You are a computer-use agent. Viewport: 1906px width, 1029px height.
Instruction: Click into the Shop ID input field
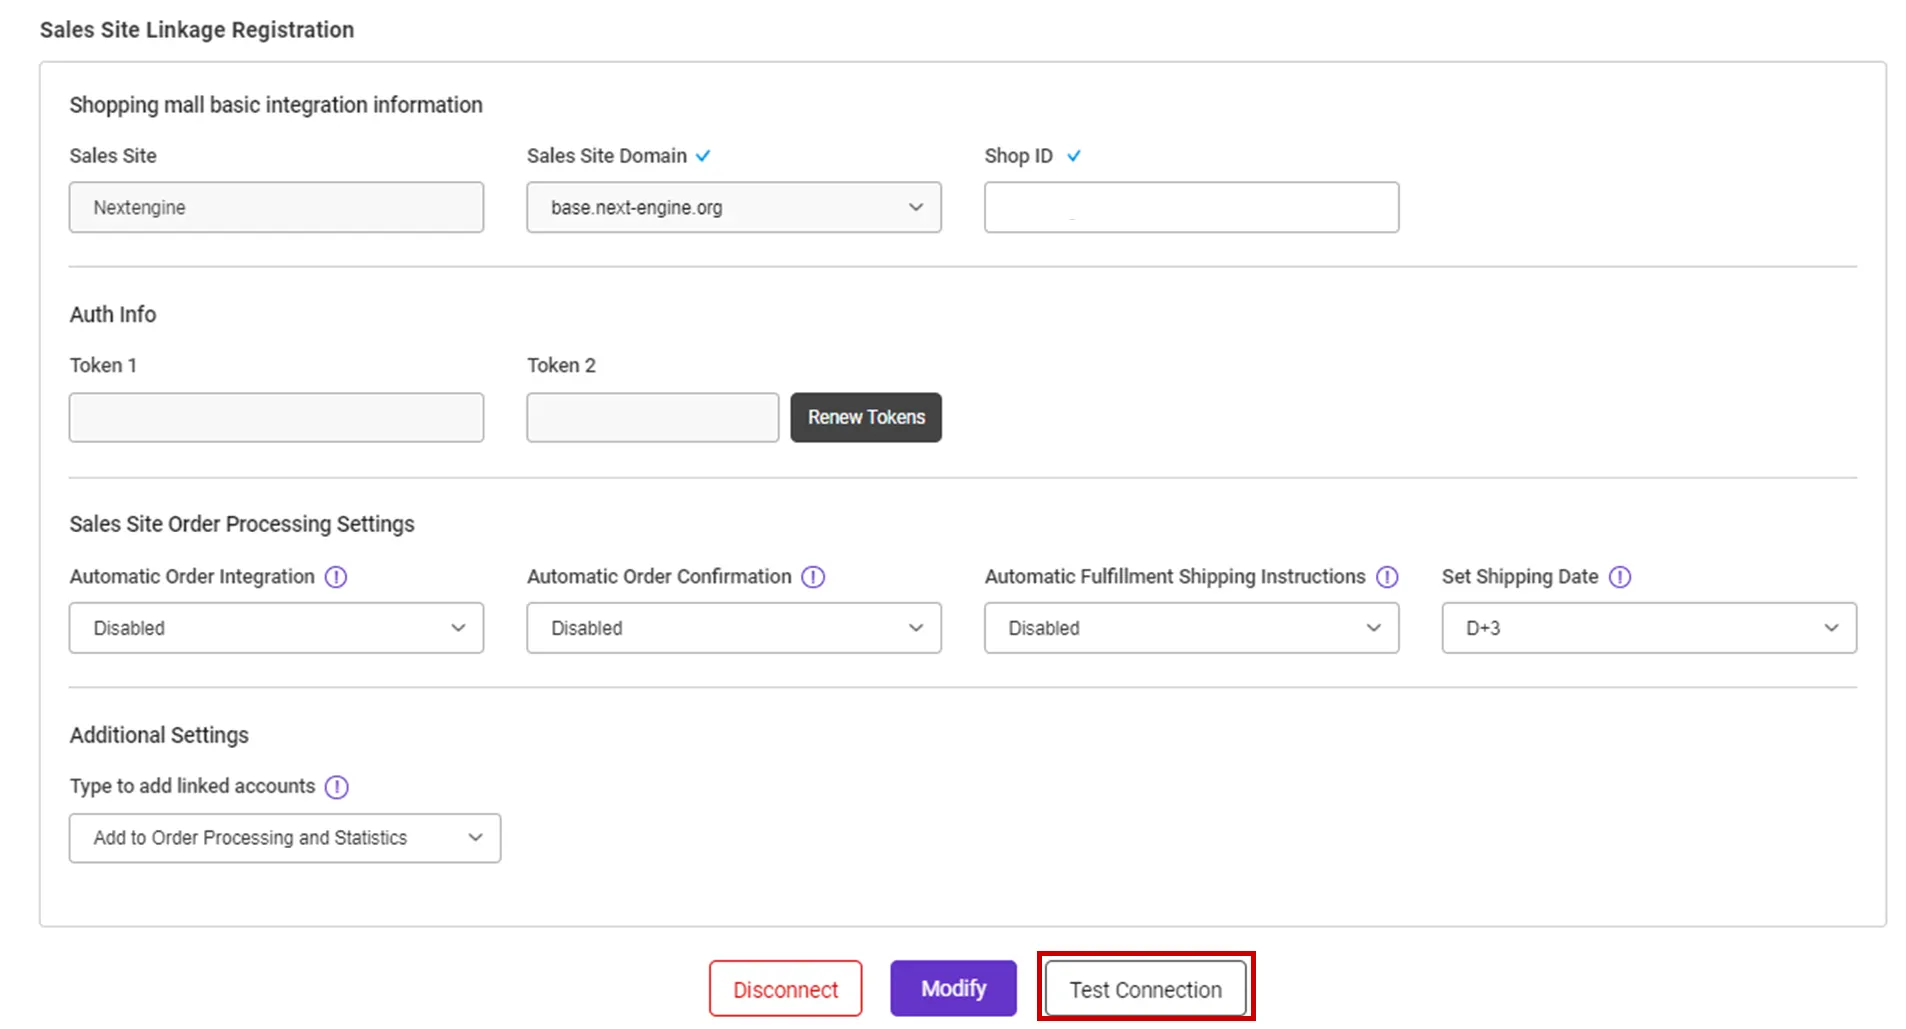1190,208
